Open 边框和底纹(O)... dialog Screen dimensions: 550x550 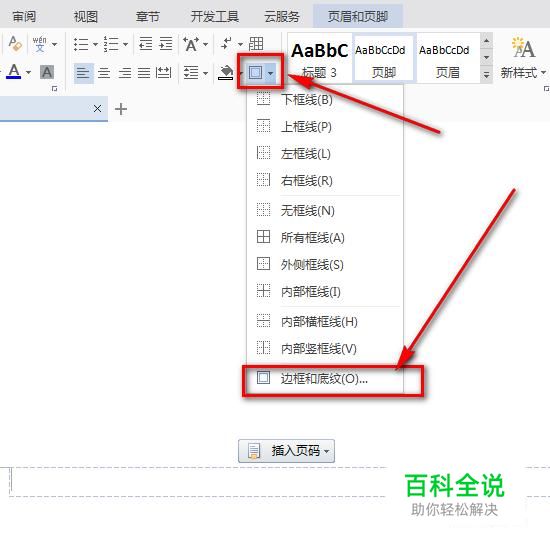(x=325, y=378)
